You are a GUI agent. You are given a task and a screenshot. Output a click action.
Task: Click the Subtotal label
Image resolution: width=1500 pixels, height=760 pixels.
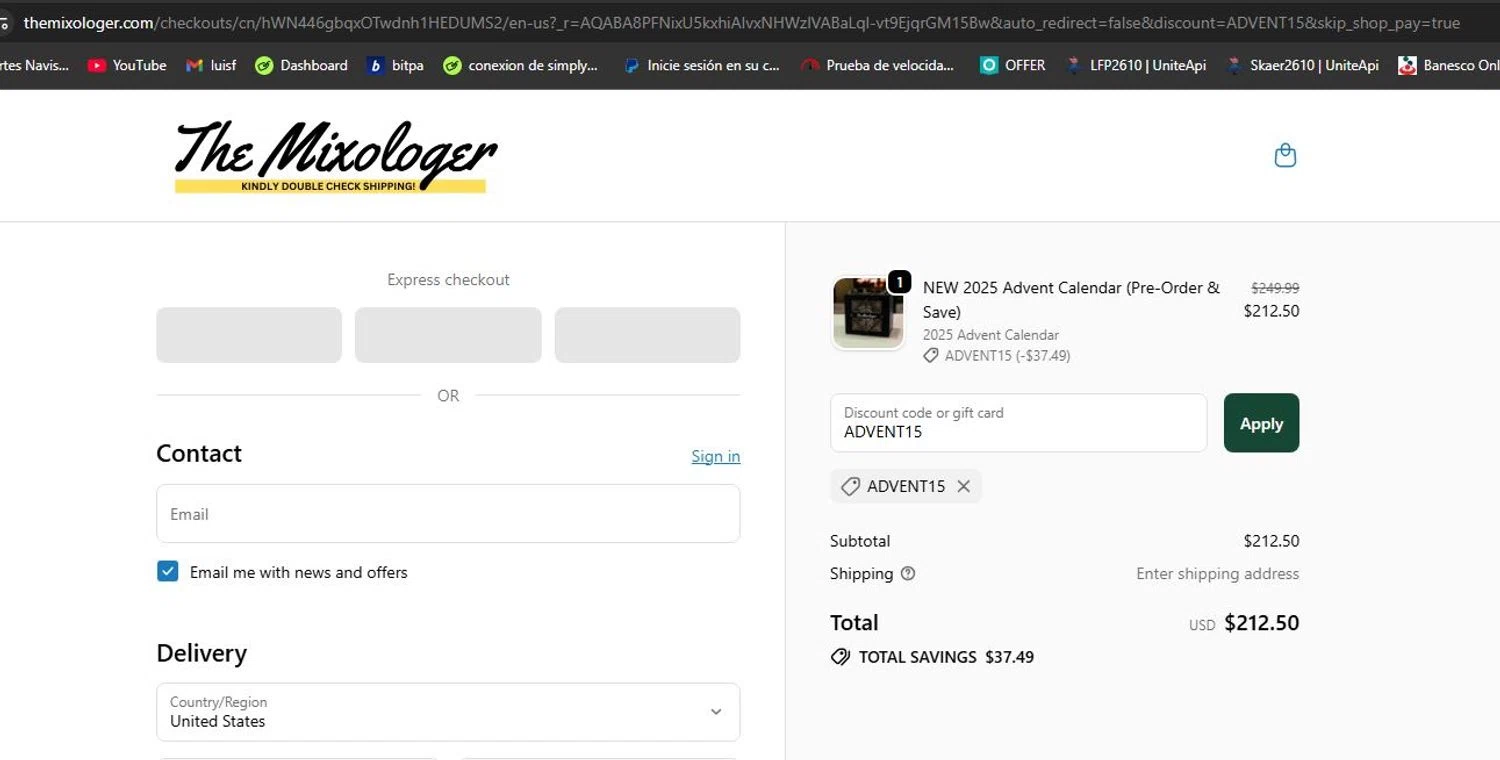click(x=860, y=541)
